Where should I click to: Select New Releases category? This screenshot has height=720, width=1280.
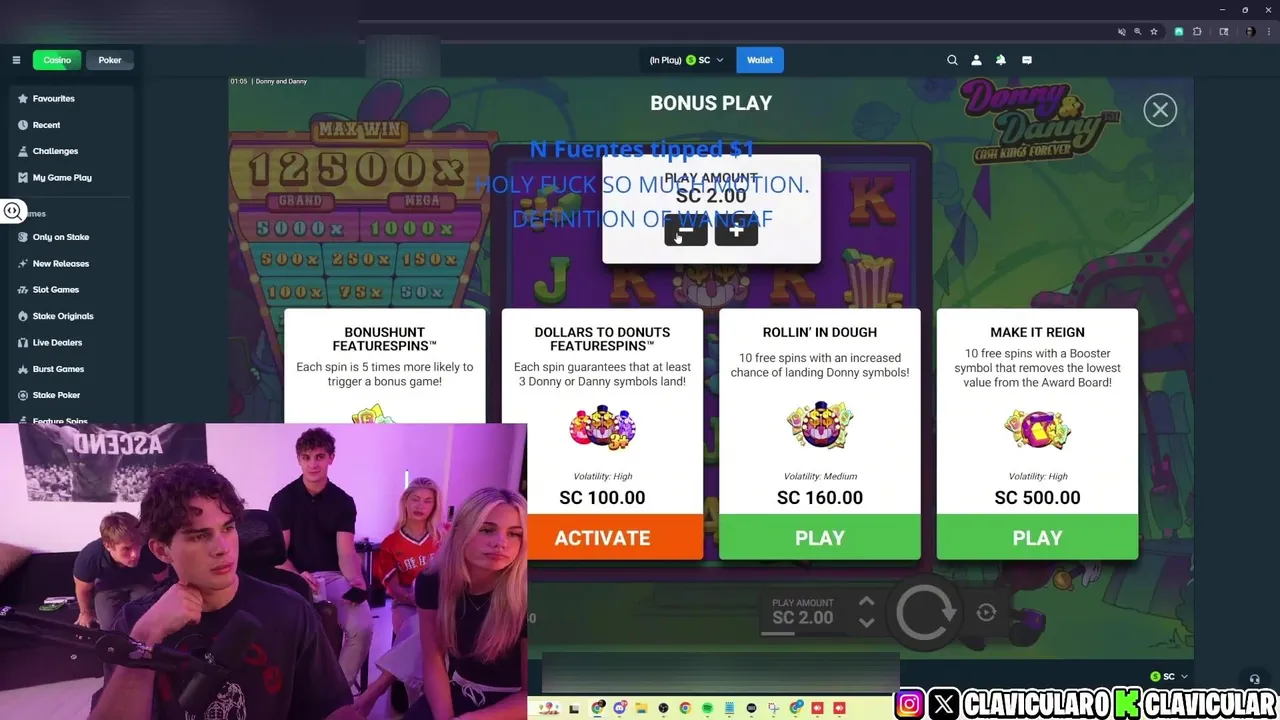71,264
